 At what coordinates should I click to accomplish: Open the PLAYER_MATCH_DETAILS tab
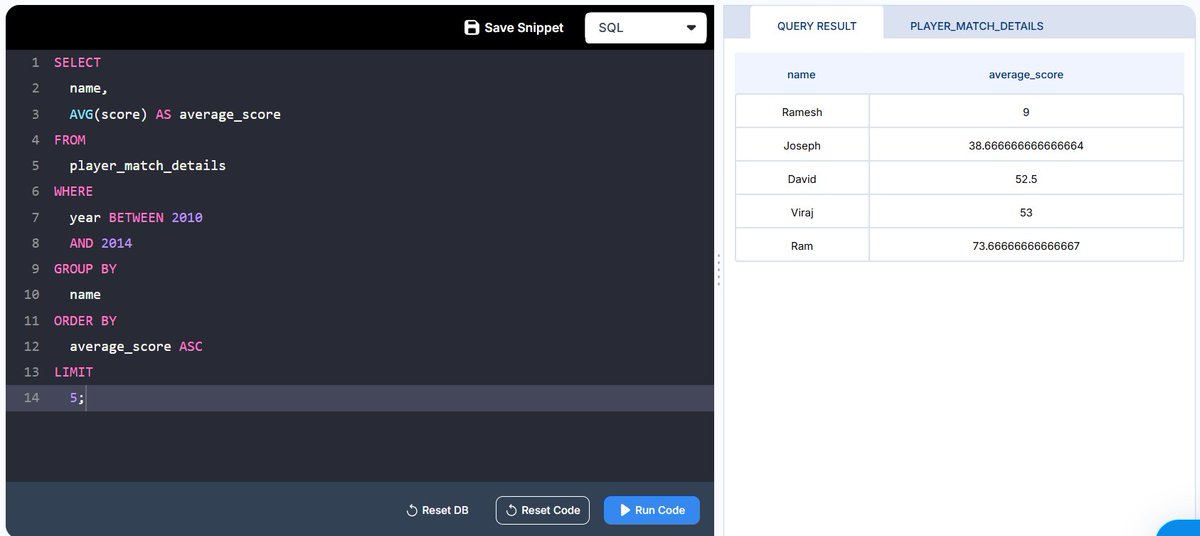tap(977, 26)
